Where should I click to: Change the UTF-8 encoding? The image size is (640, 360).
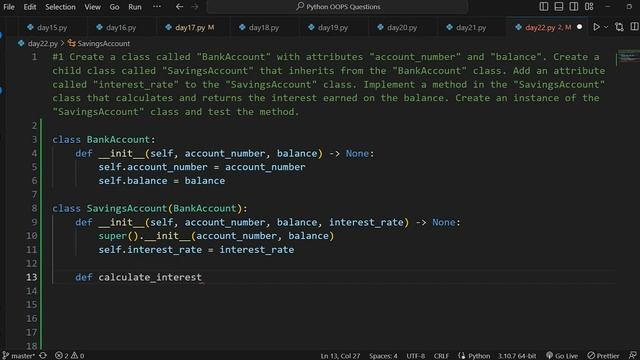416,356
